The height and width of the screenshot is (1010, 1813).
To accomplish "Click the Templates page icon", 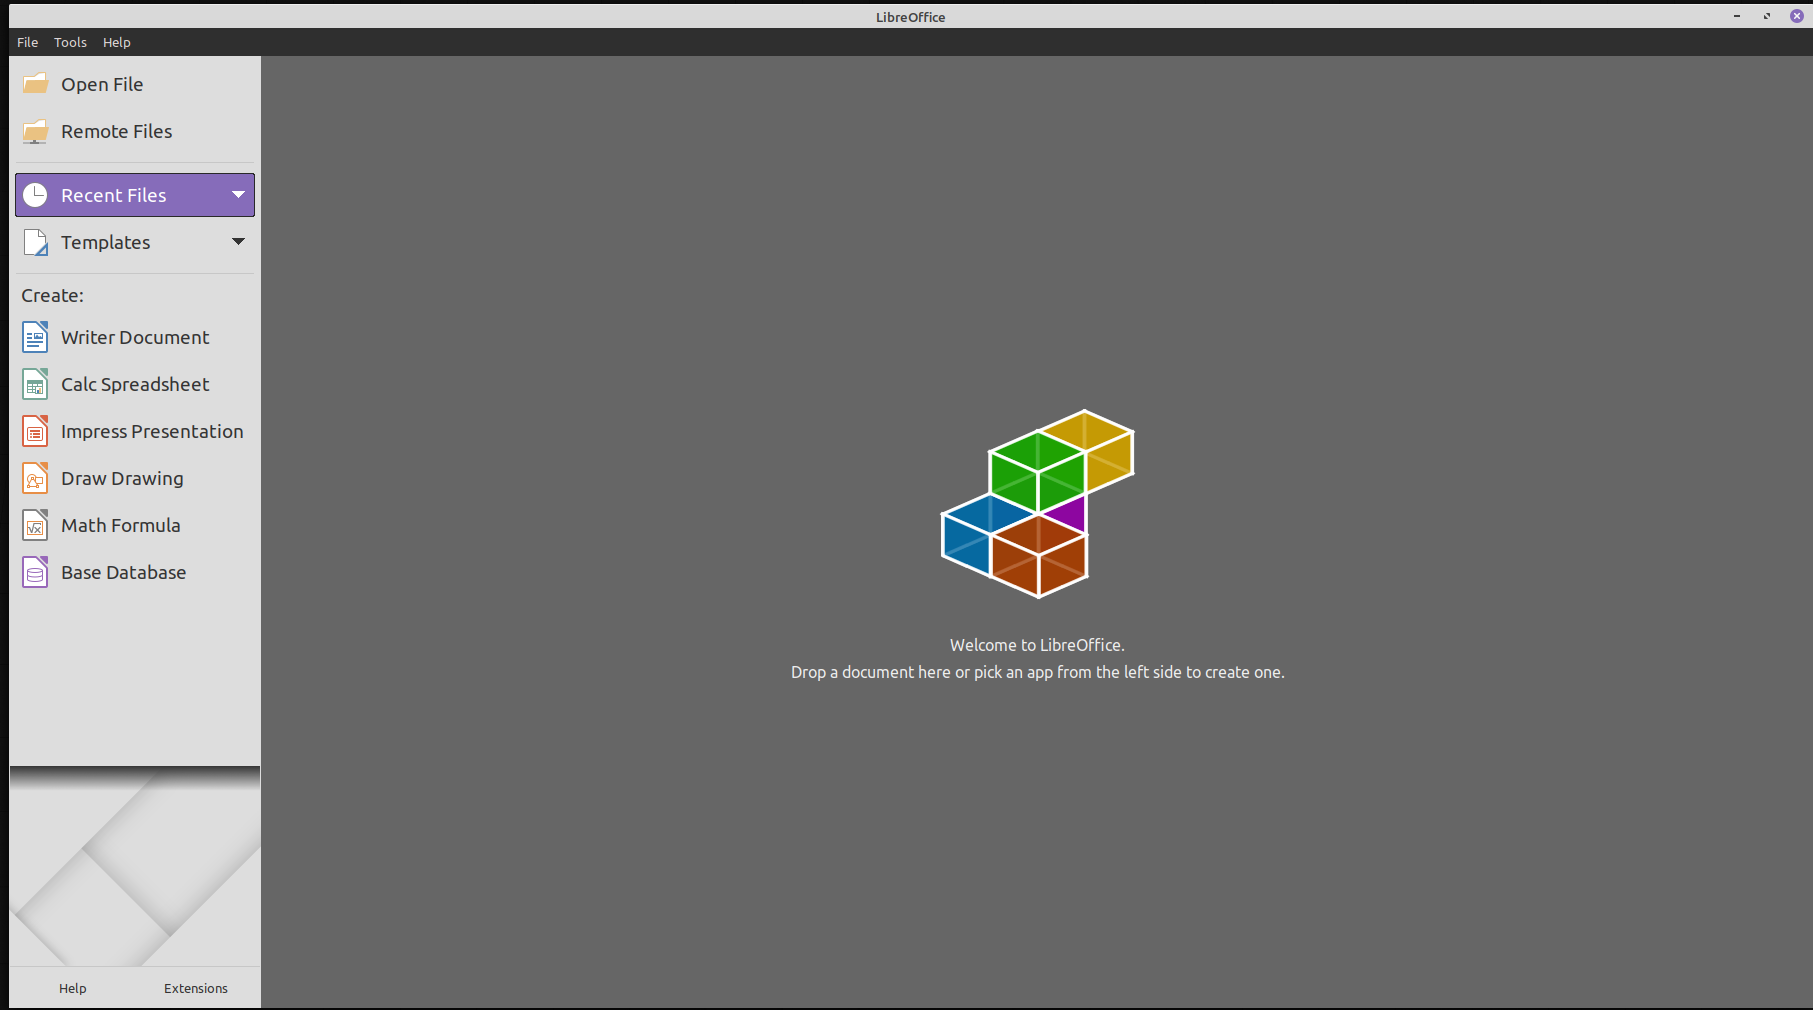I will click(x=35, y=242).
